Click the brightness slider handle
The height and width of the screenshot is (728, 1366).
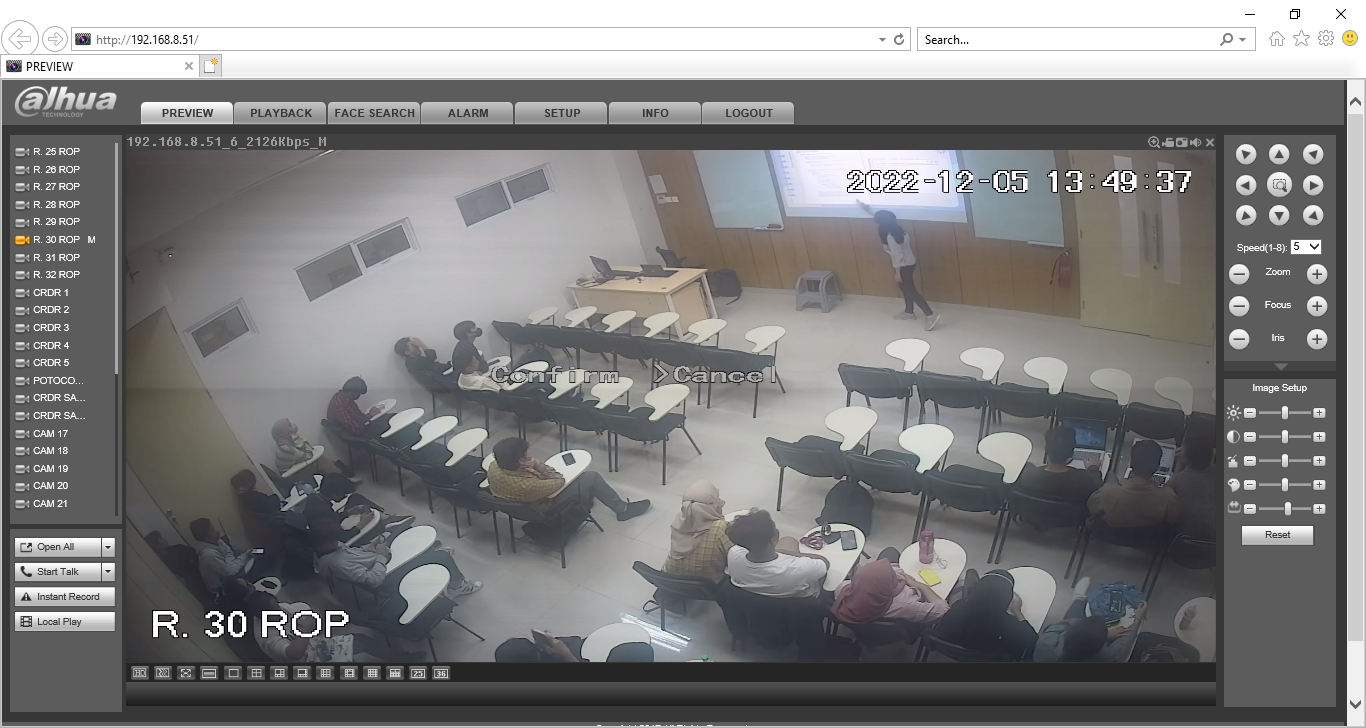pyautogui.click(x=1285, y=413)
